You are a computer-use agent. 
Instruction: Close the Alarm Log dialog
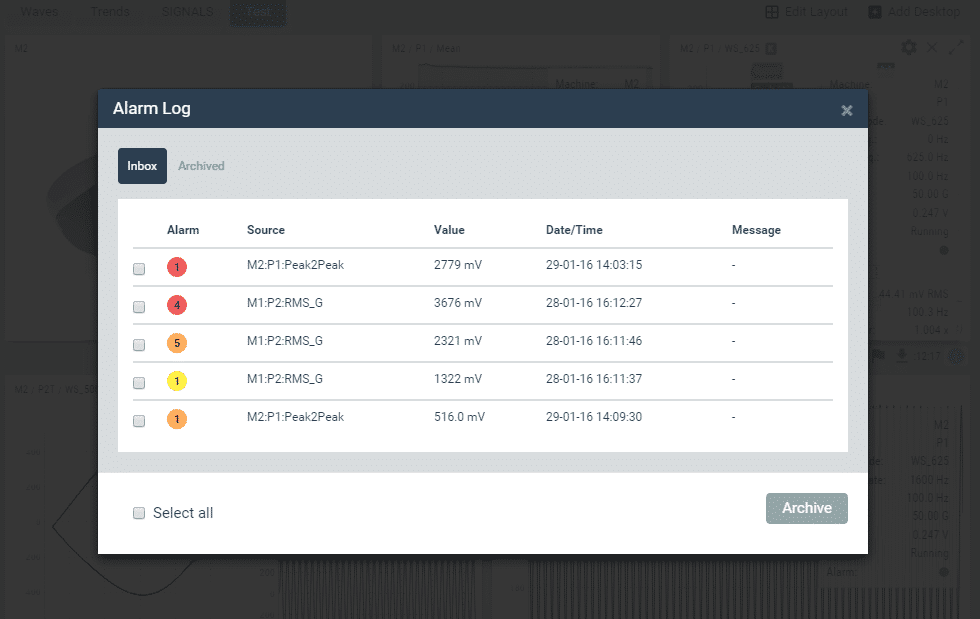click(846, 110)
